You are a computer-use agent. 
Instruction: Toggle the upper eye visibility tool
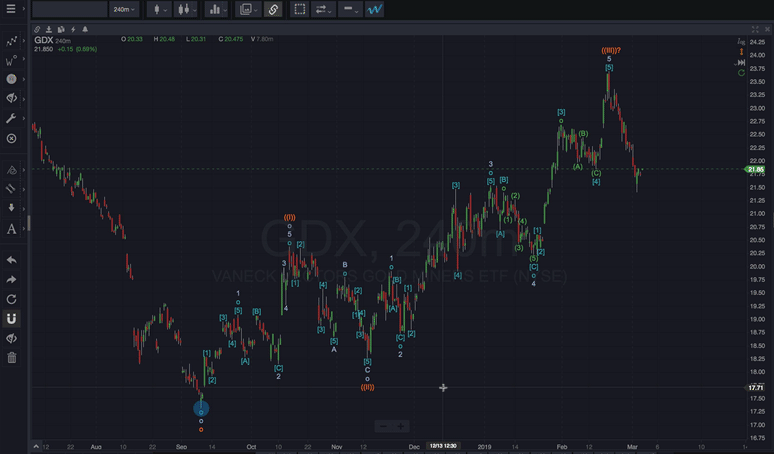(x=11, y=98)
